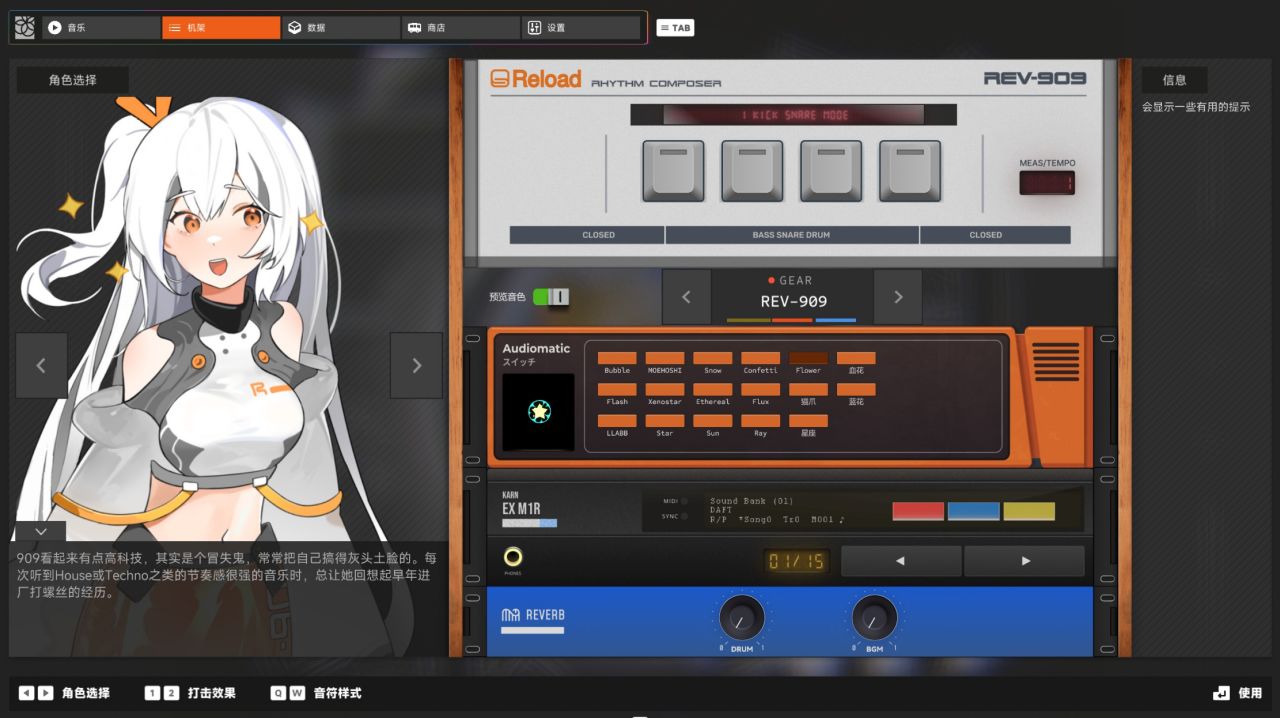
Task: Click the red EX M1R color button
Action: coord(918,511)
